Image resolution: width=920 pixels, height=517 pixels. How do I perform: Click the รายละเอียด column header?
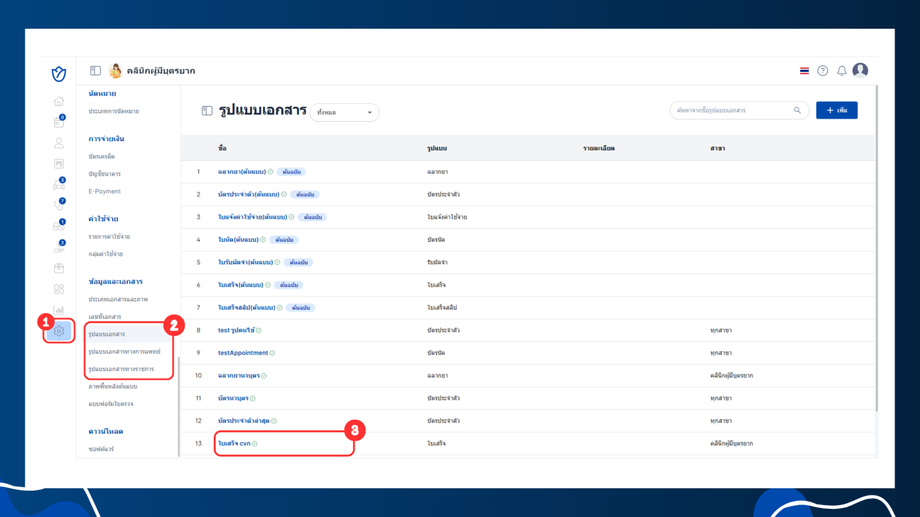coord(598,148)
